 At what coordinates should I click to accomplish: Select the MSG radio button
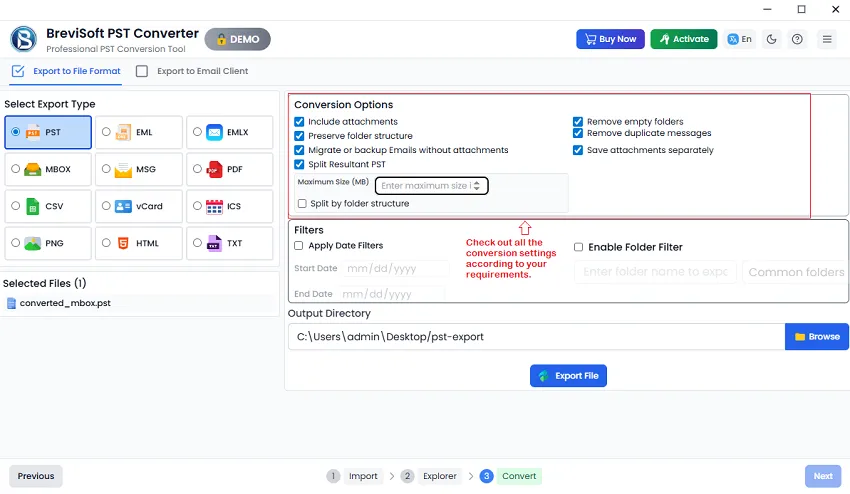pyautogui.click(x=106, y=169)
